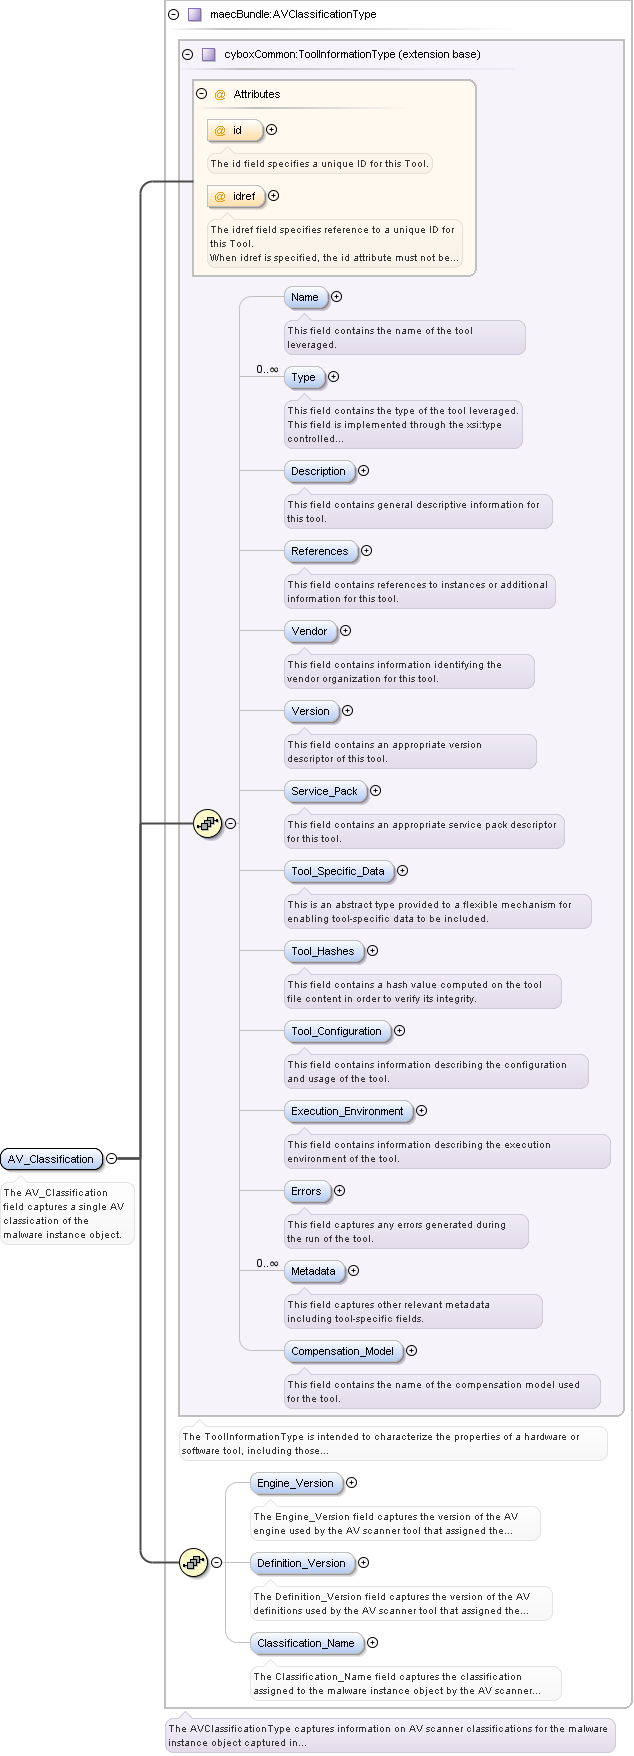Screen dimensions: 634x1756
Task: Collapse the AV_Classification root element
Action: coord(112,1158)
